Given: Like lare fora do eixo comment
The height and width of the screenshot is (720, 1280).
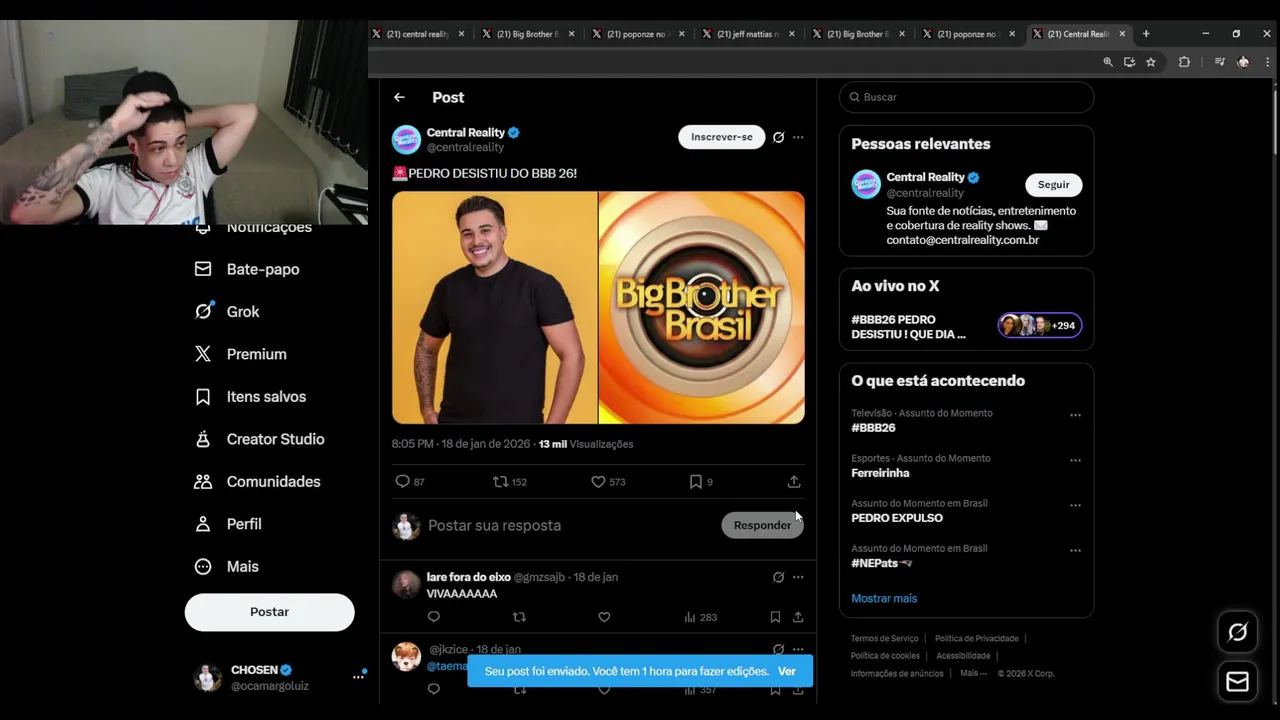Looking at the screenshot, I should (x=604, y=617).
